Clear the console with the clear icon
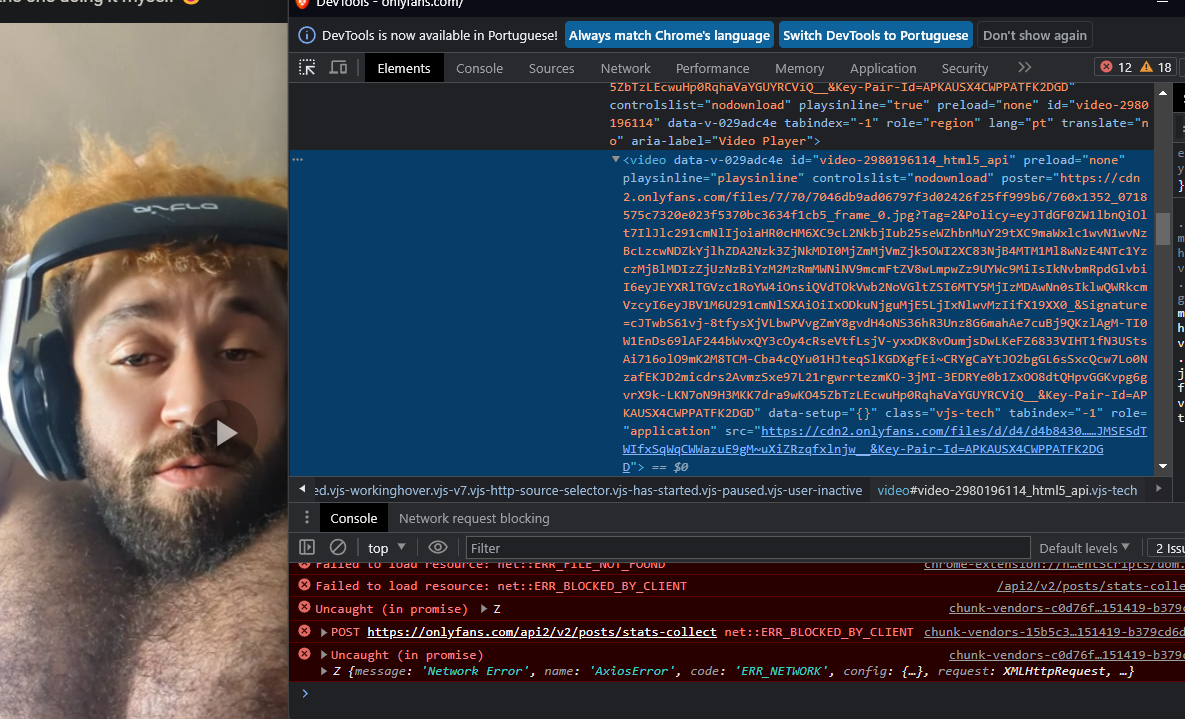Image resolution: width=1185 pixels, height=719 pixels. (338, 548)
